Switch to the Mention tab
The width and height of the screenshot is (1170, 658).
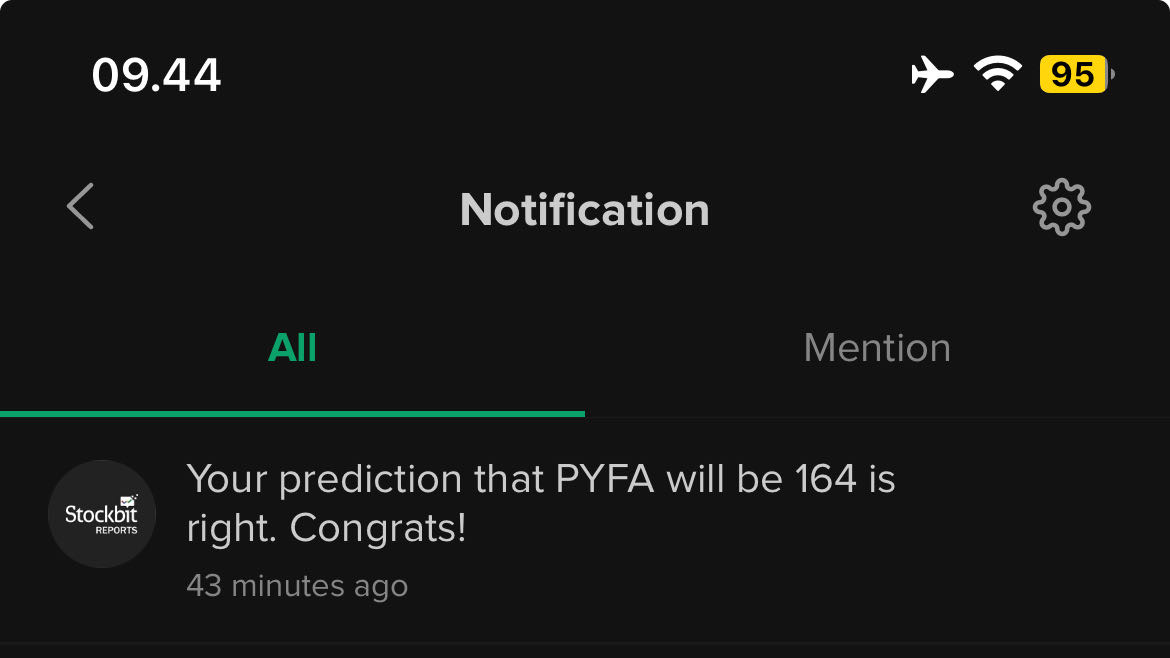(877, 348)
